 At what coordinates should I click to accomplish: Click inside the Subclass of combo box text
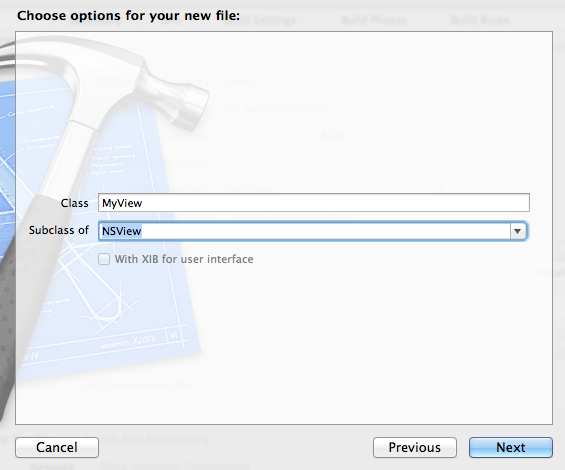[304, 231]
